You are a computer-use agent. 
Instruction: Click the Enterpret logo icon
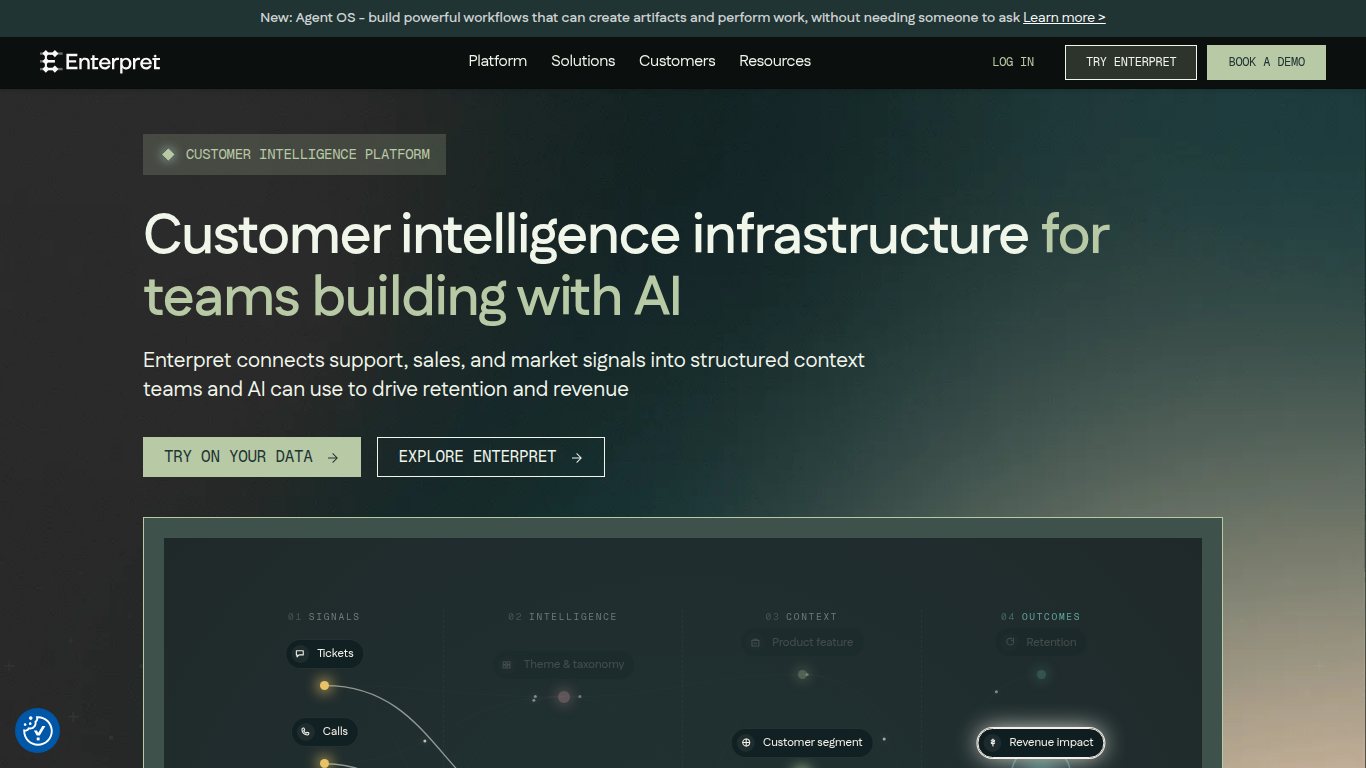tap(50, 62)
